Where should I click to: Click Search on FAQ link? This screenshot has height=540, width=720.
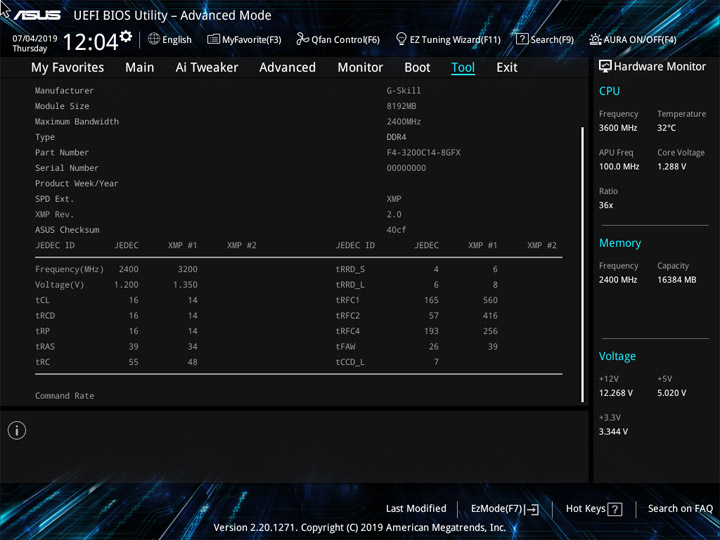pos(680,508)
